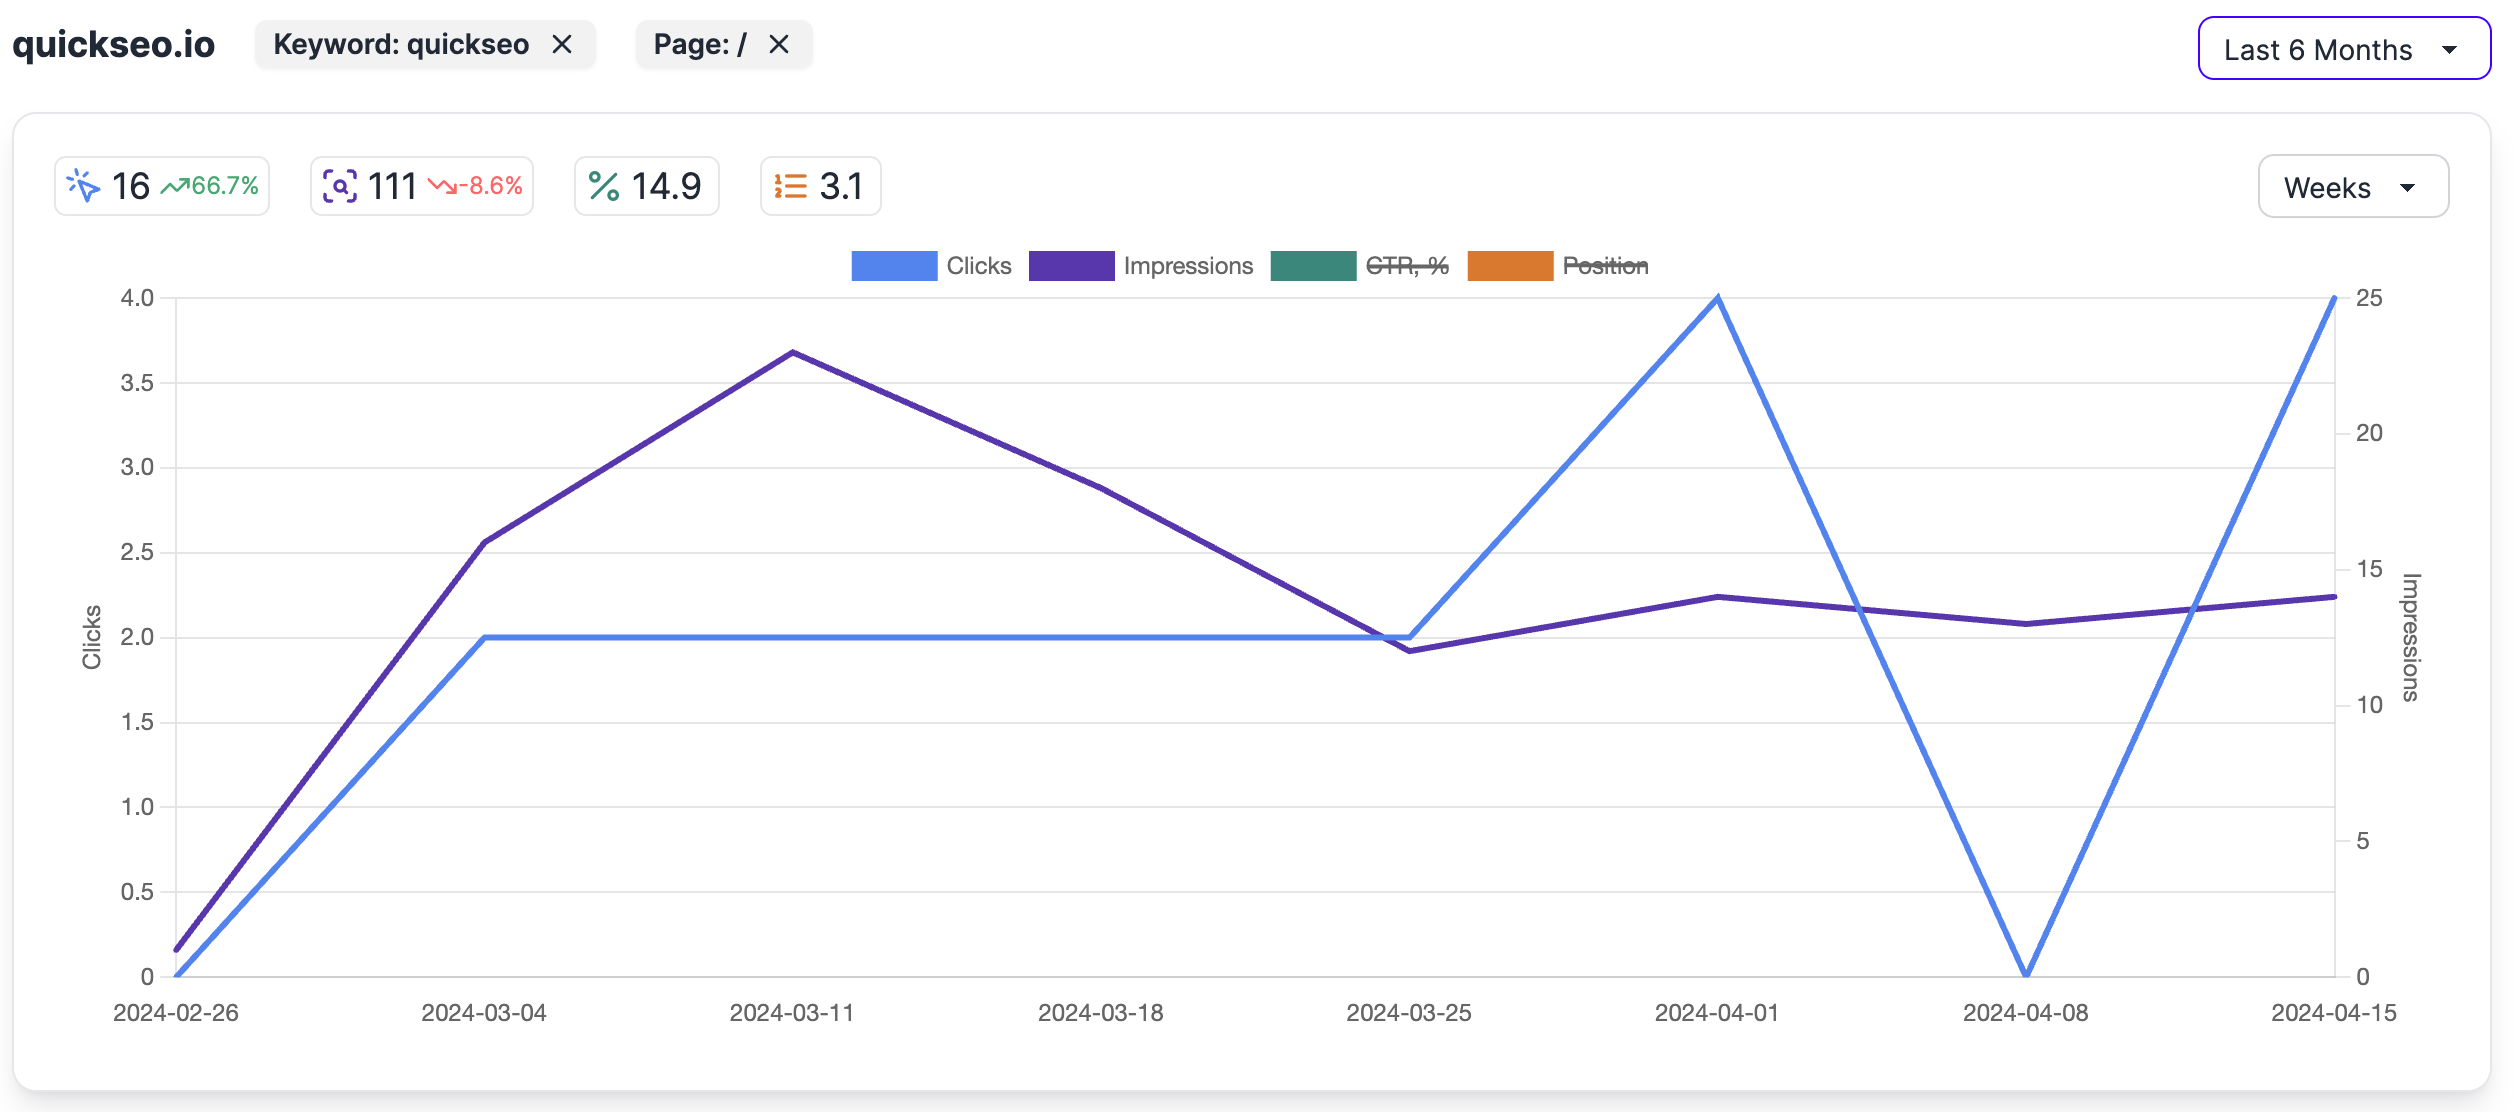Click the Impressions peak point on 2024-03-11

pos(792,352)
